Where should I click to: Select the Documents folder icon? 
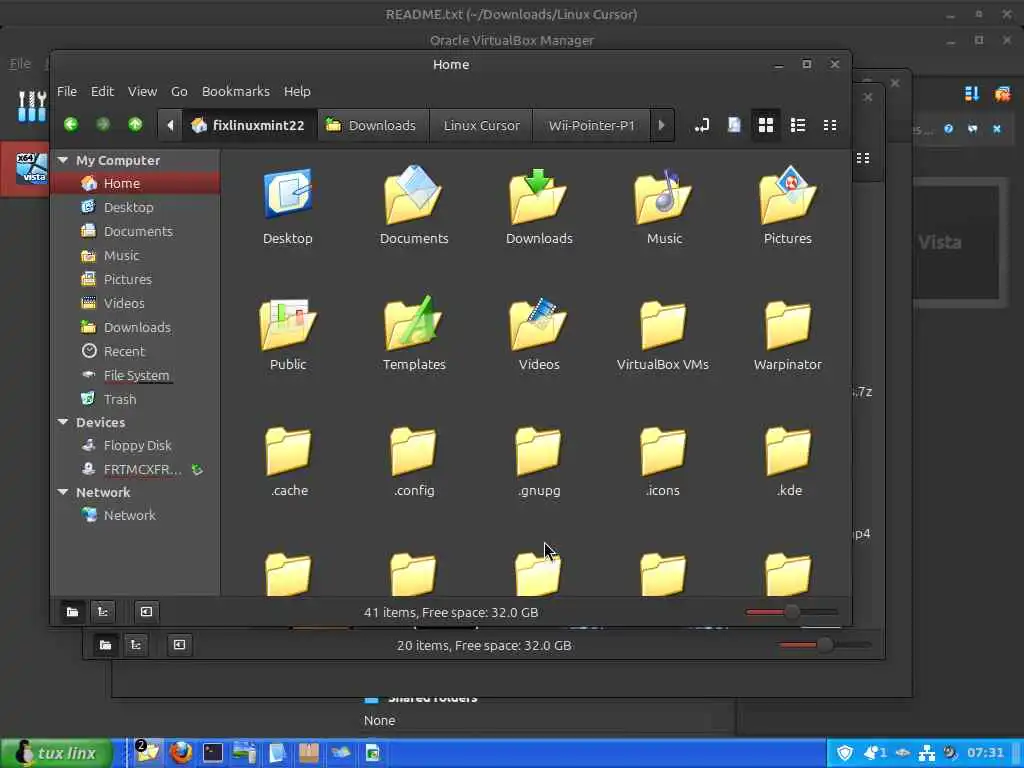[x=414, y=206]
